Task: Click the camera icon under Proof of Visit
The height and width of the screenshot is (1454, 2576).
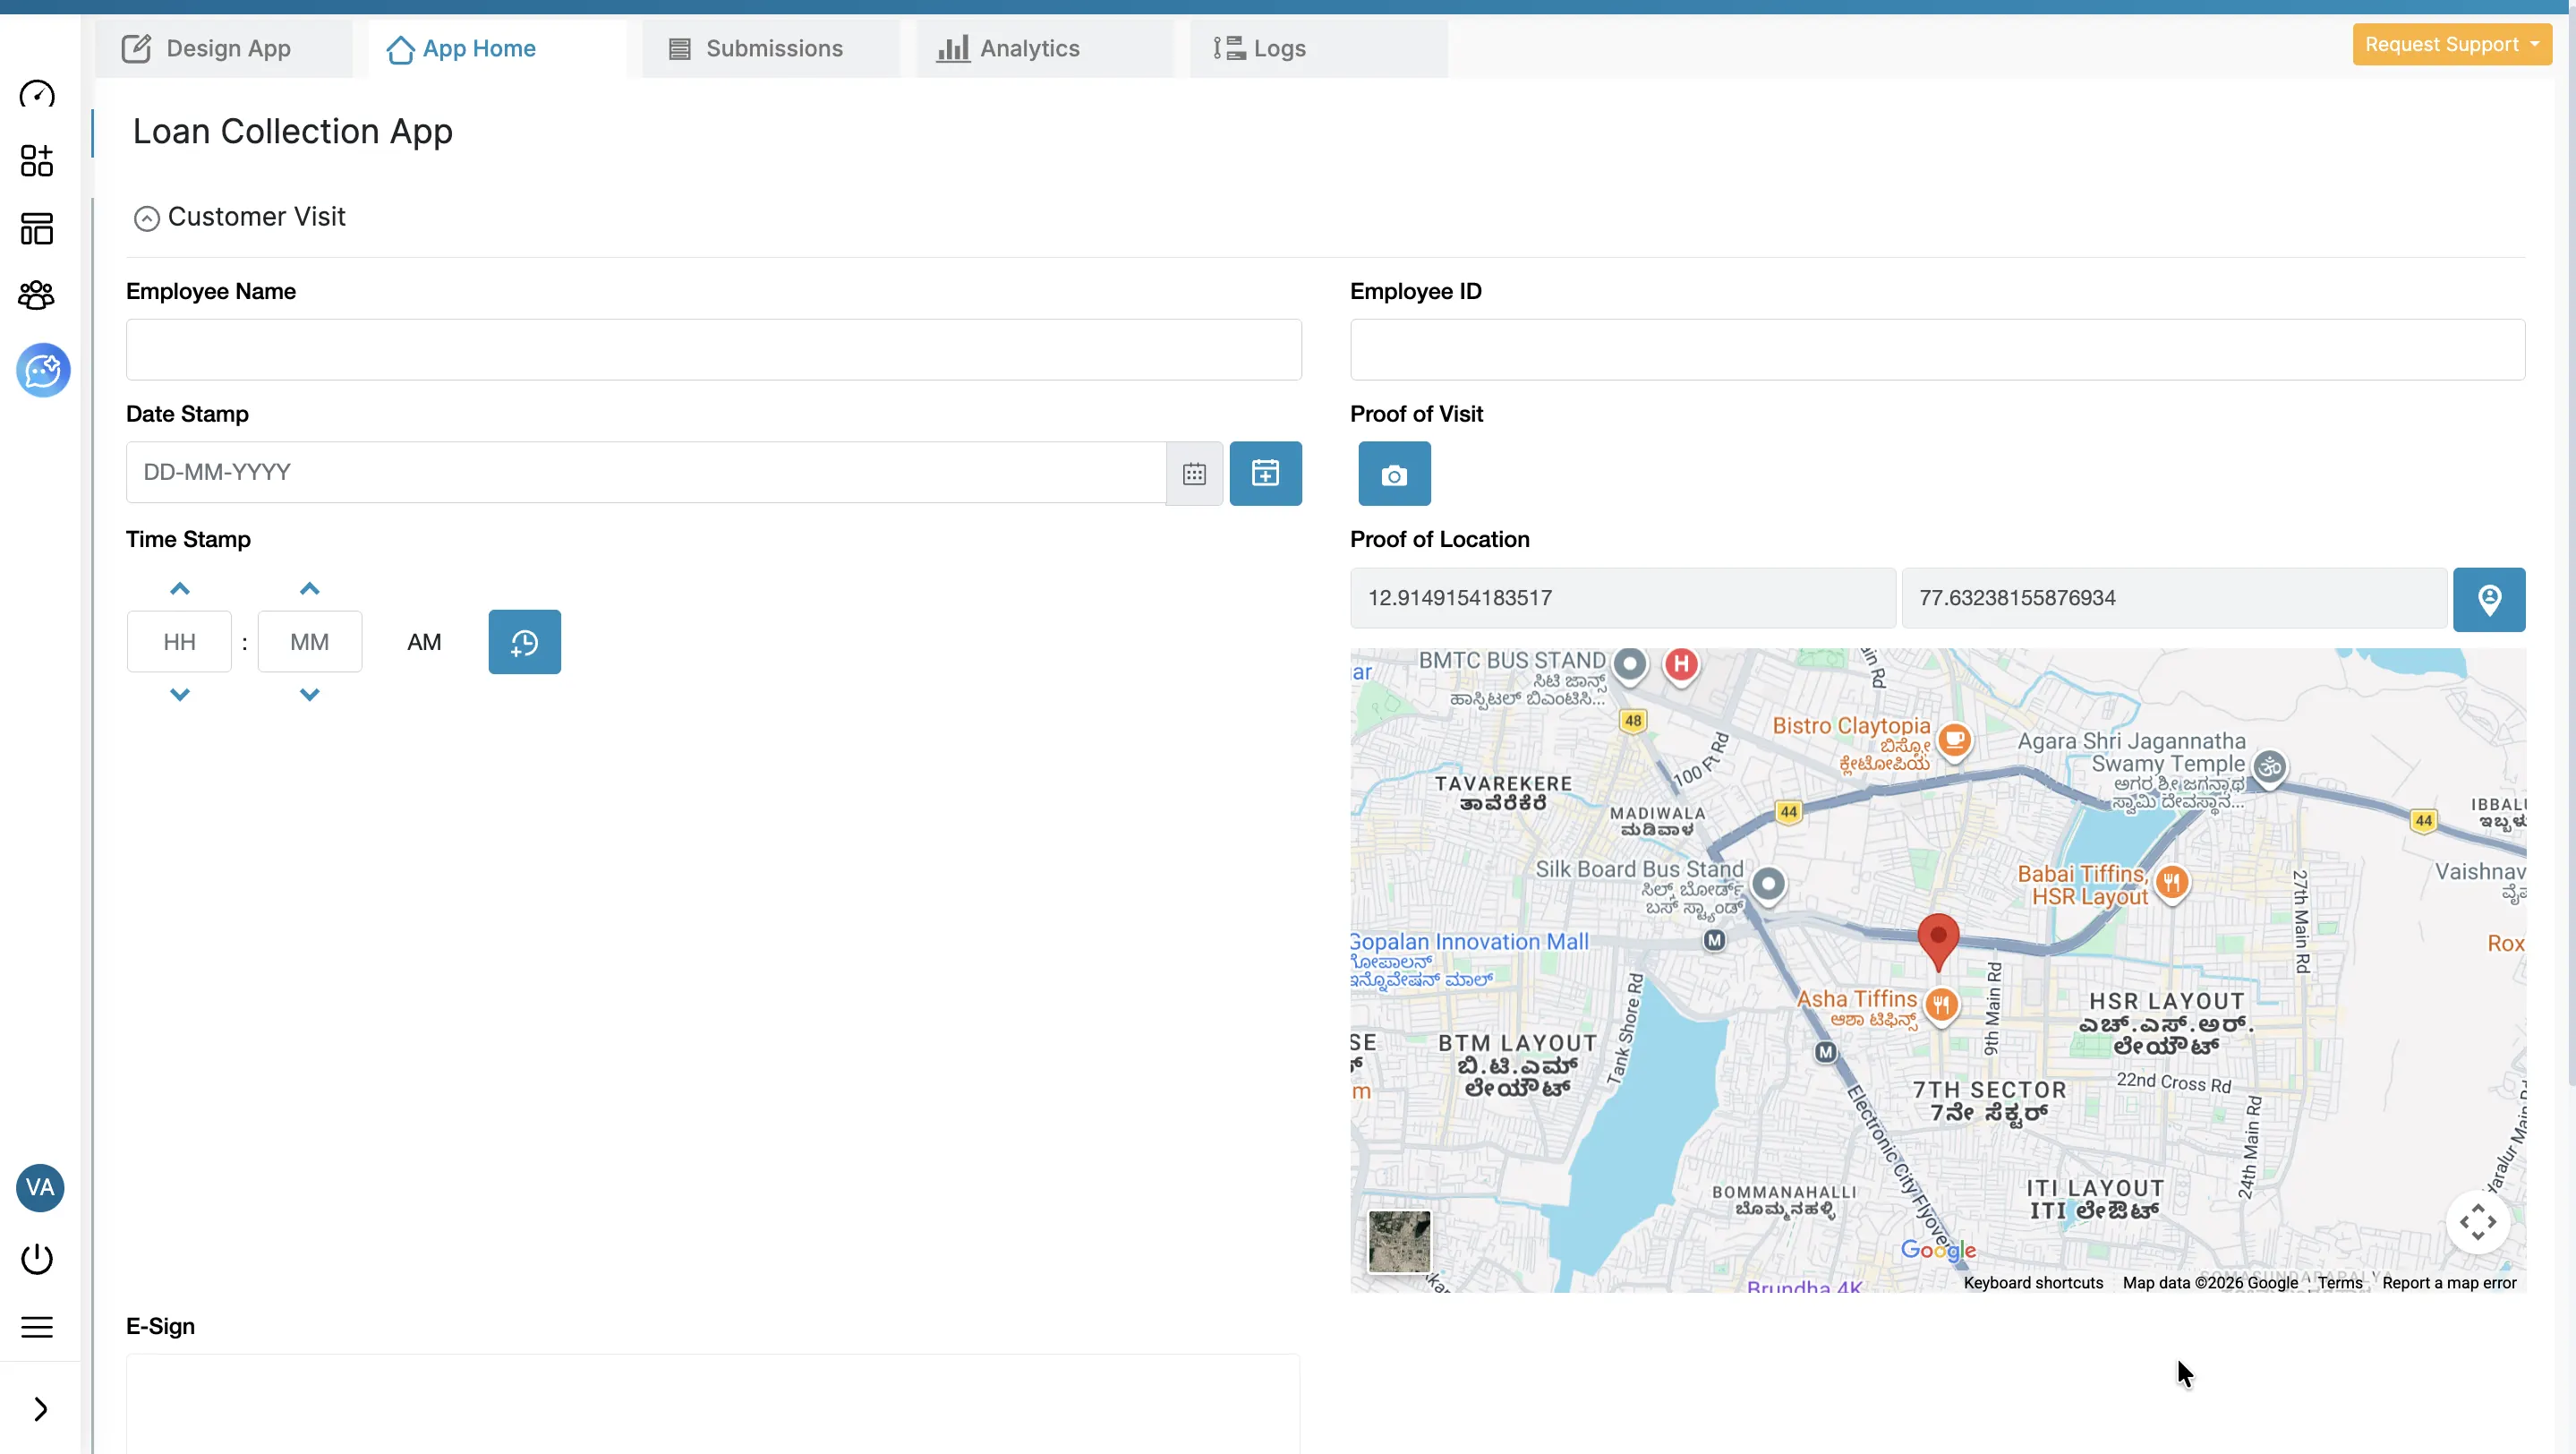Action: pos(1394,474)
